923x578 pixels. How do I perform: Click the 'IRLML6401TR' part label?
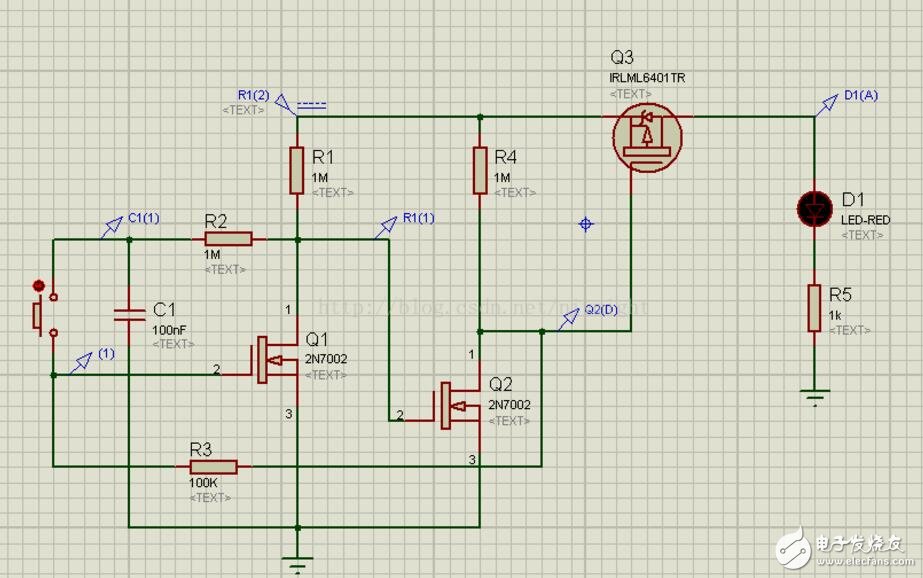647,78
